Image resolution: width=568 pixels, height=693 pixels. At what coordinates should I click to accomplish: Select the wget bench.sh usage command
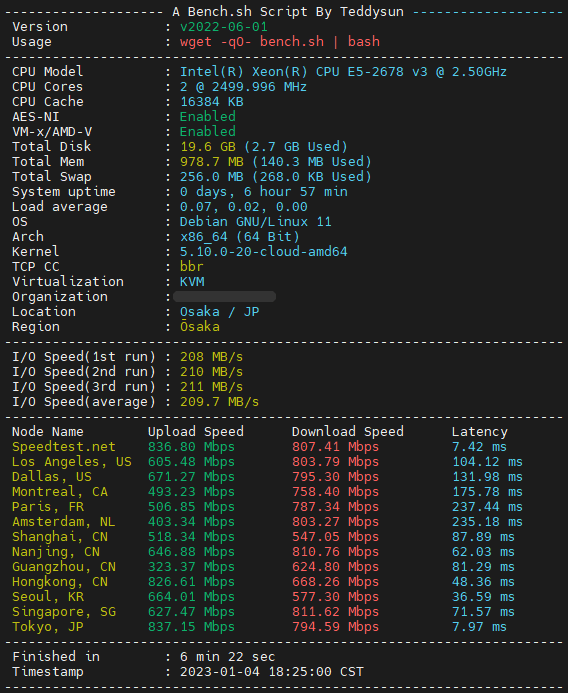coord(280,42)
